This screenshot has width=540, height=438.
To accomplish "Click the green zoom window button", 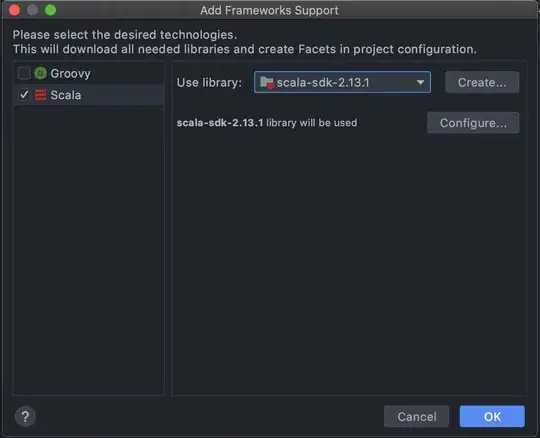I will pyautogui.click(x=51, y=10).
